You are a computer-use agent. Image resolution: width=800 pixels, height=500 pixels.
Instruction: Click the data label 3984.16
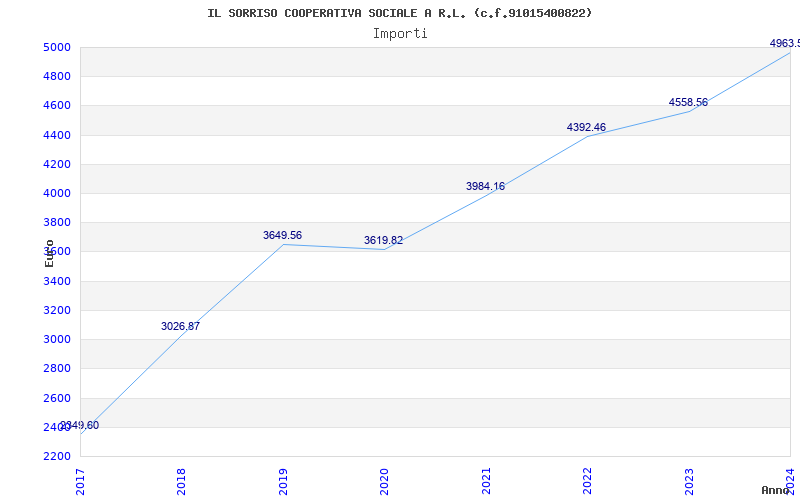click(x=485, y=187)
